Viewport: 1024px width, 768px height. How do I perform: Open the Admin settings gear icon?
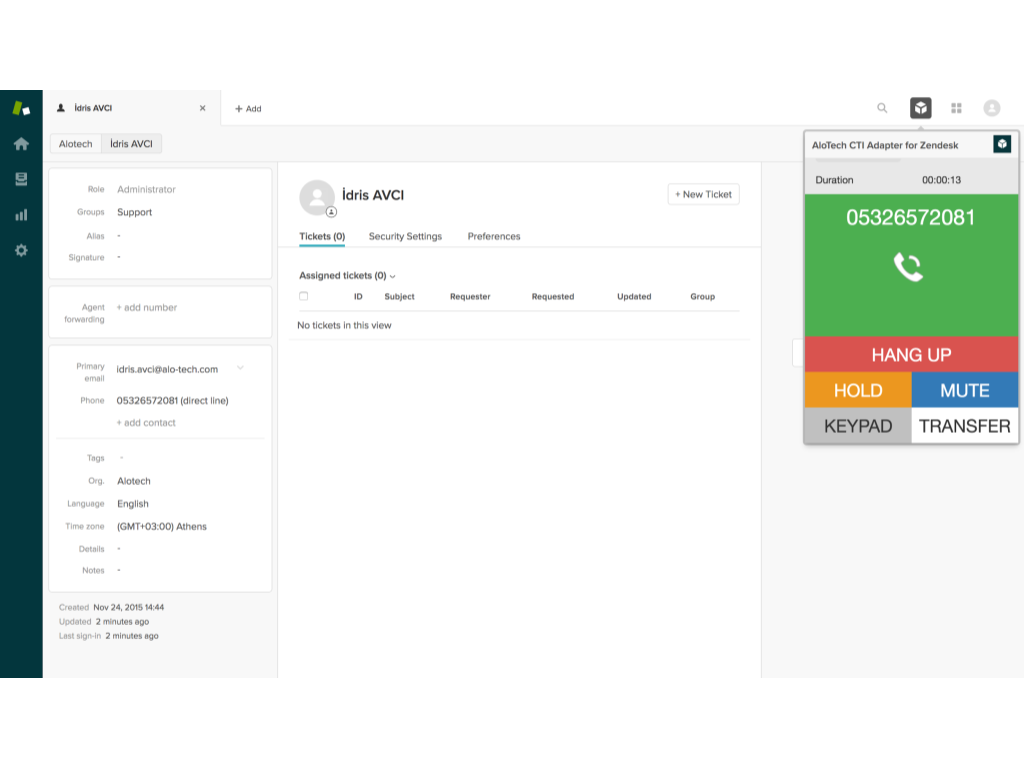point(21,250)
